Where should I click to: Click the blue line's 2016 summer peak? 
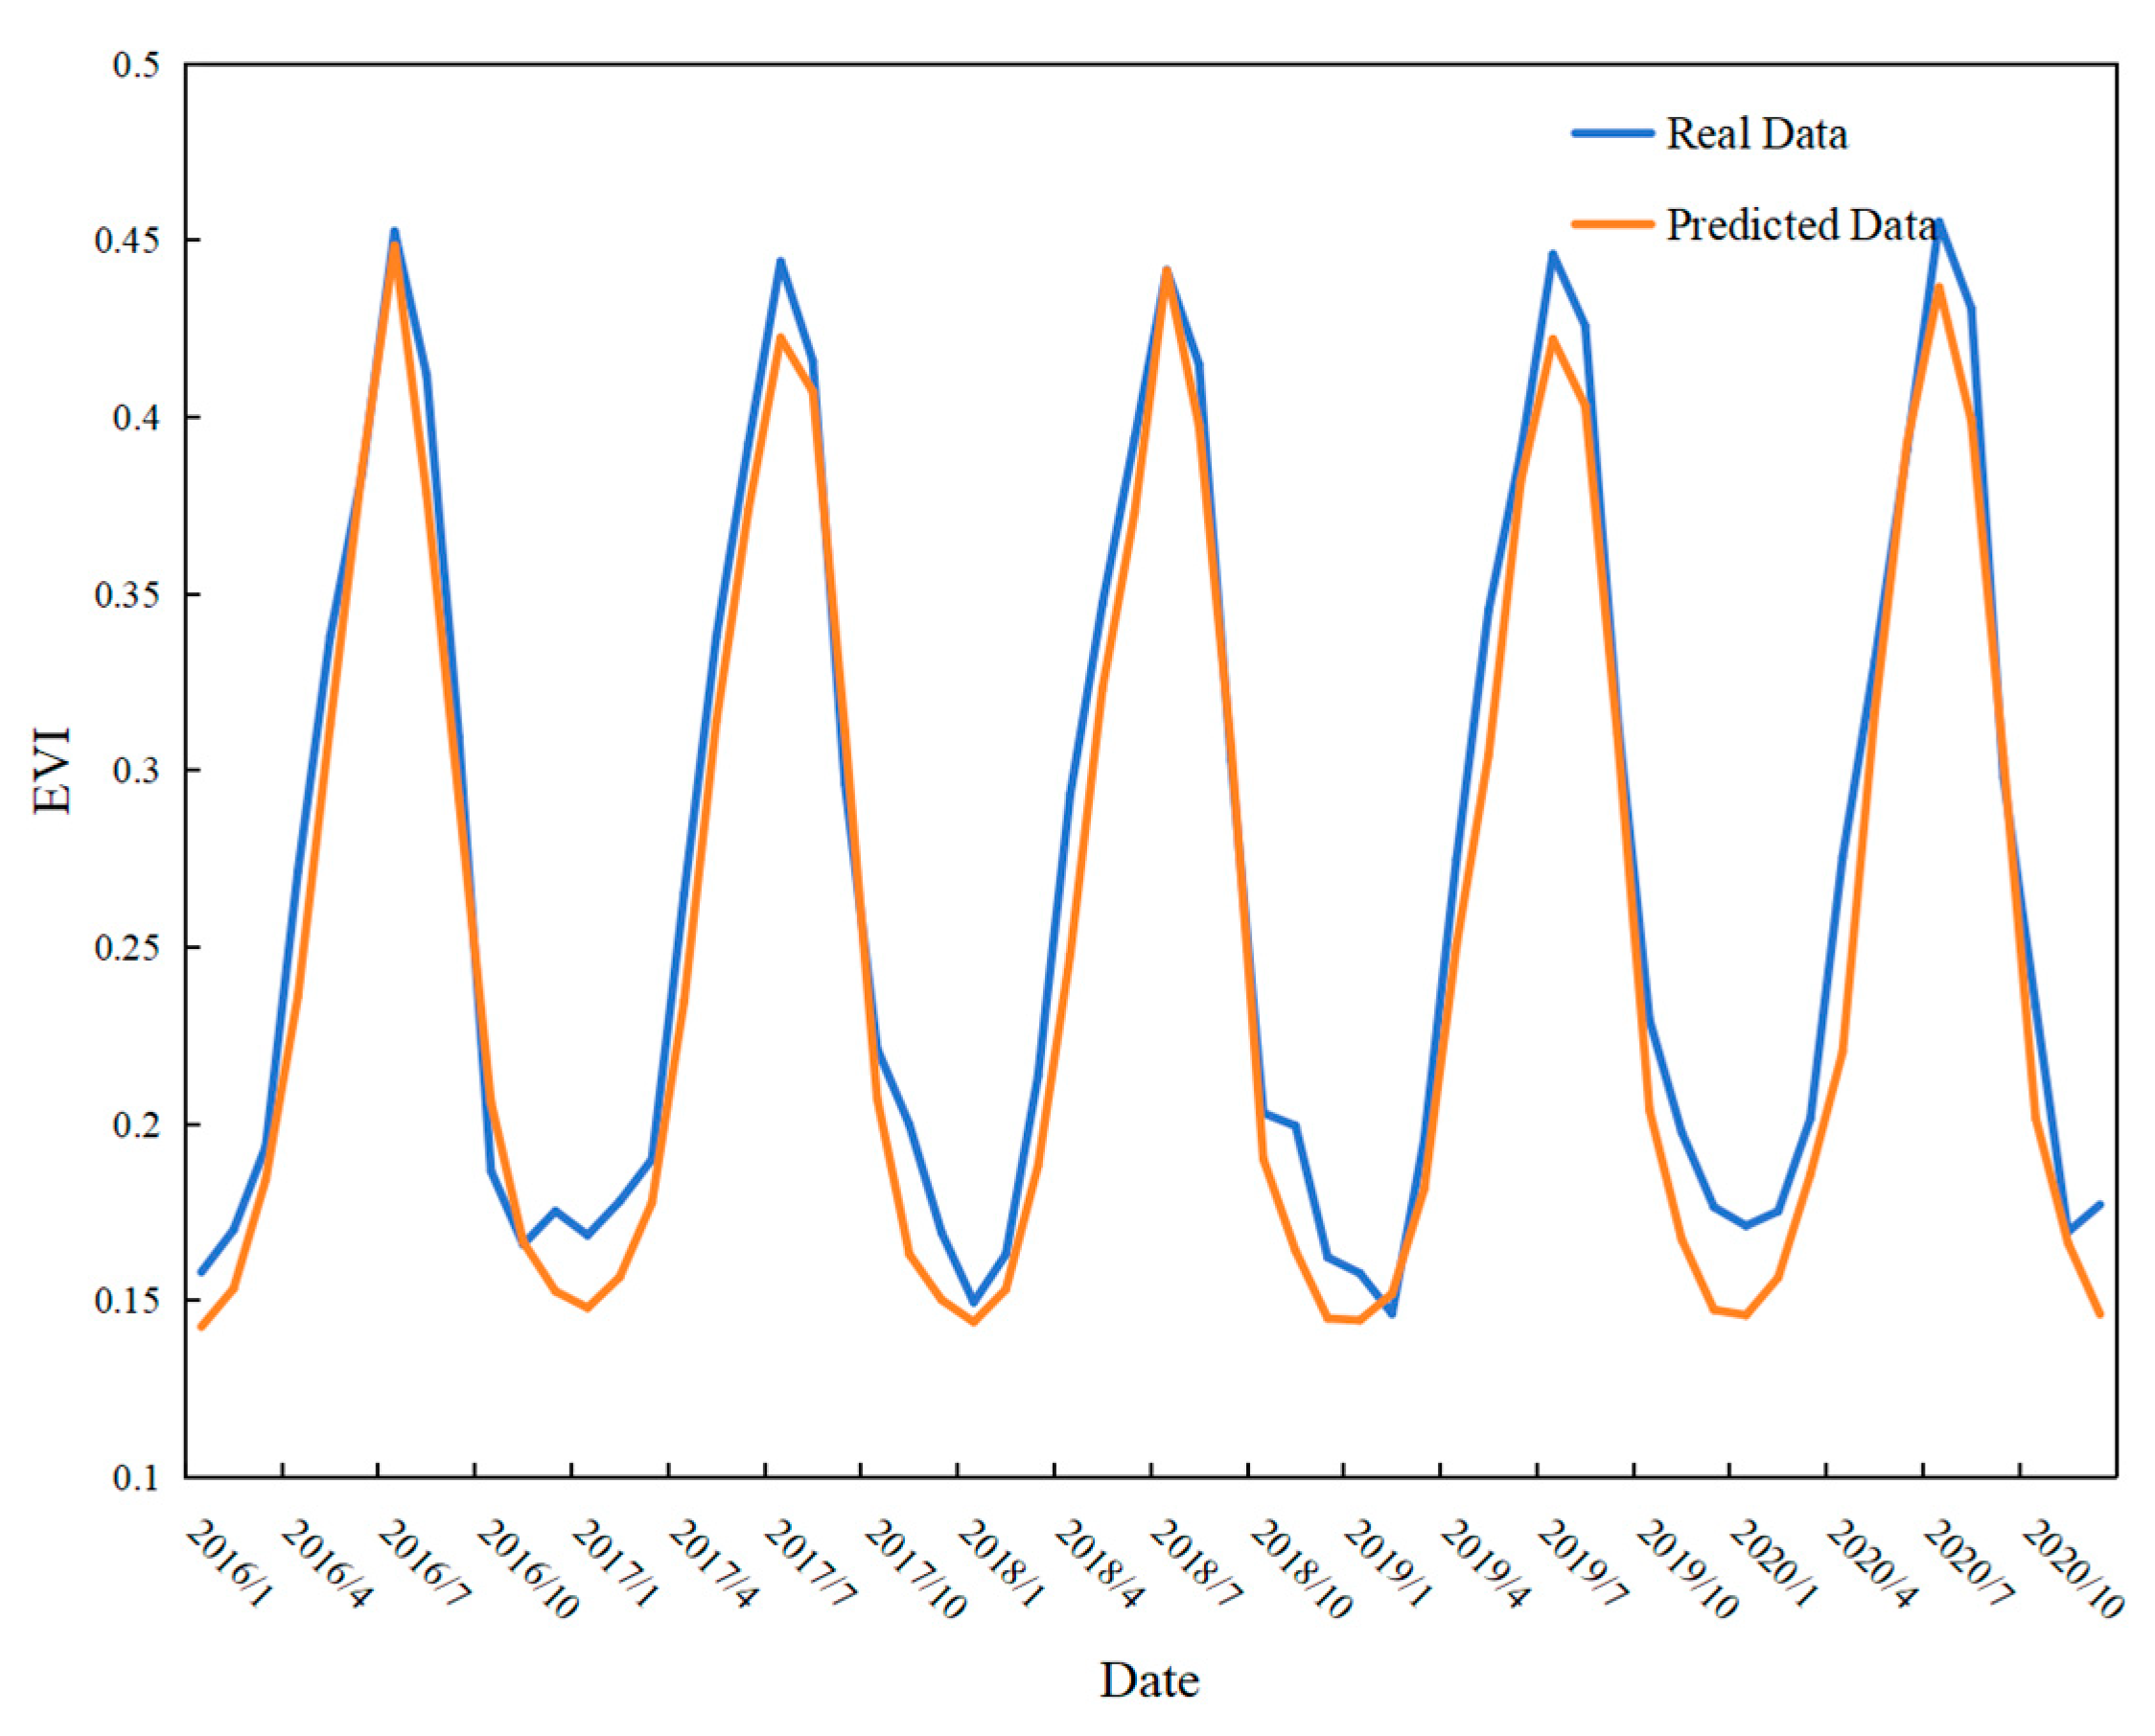coord(394,232)
